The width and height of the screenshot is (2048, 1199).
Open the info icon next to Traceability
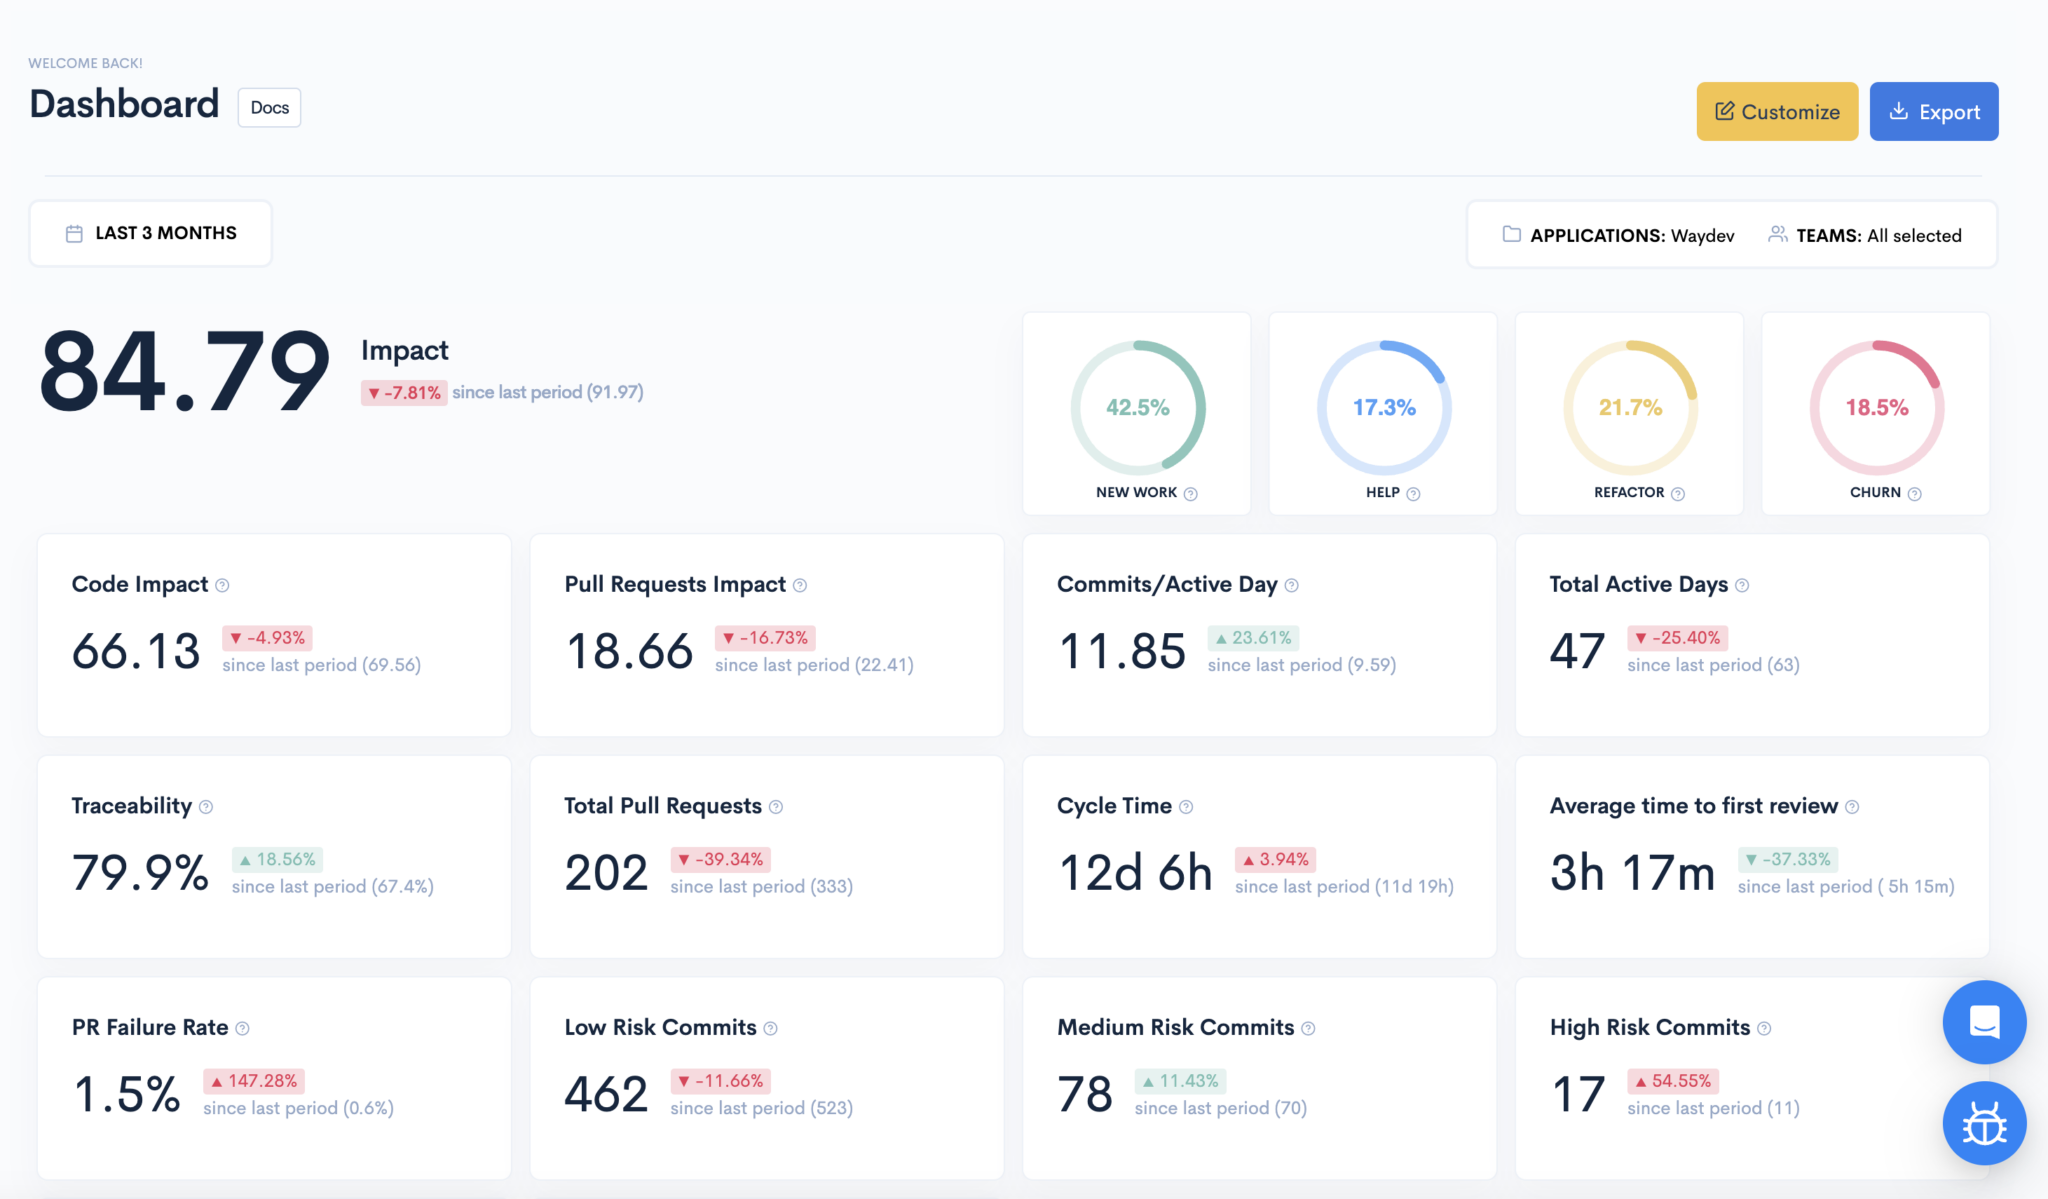tap(207, 807)
